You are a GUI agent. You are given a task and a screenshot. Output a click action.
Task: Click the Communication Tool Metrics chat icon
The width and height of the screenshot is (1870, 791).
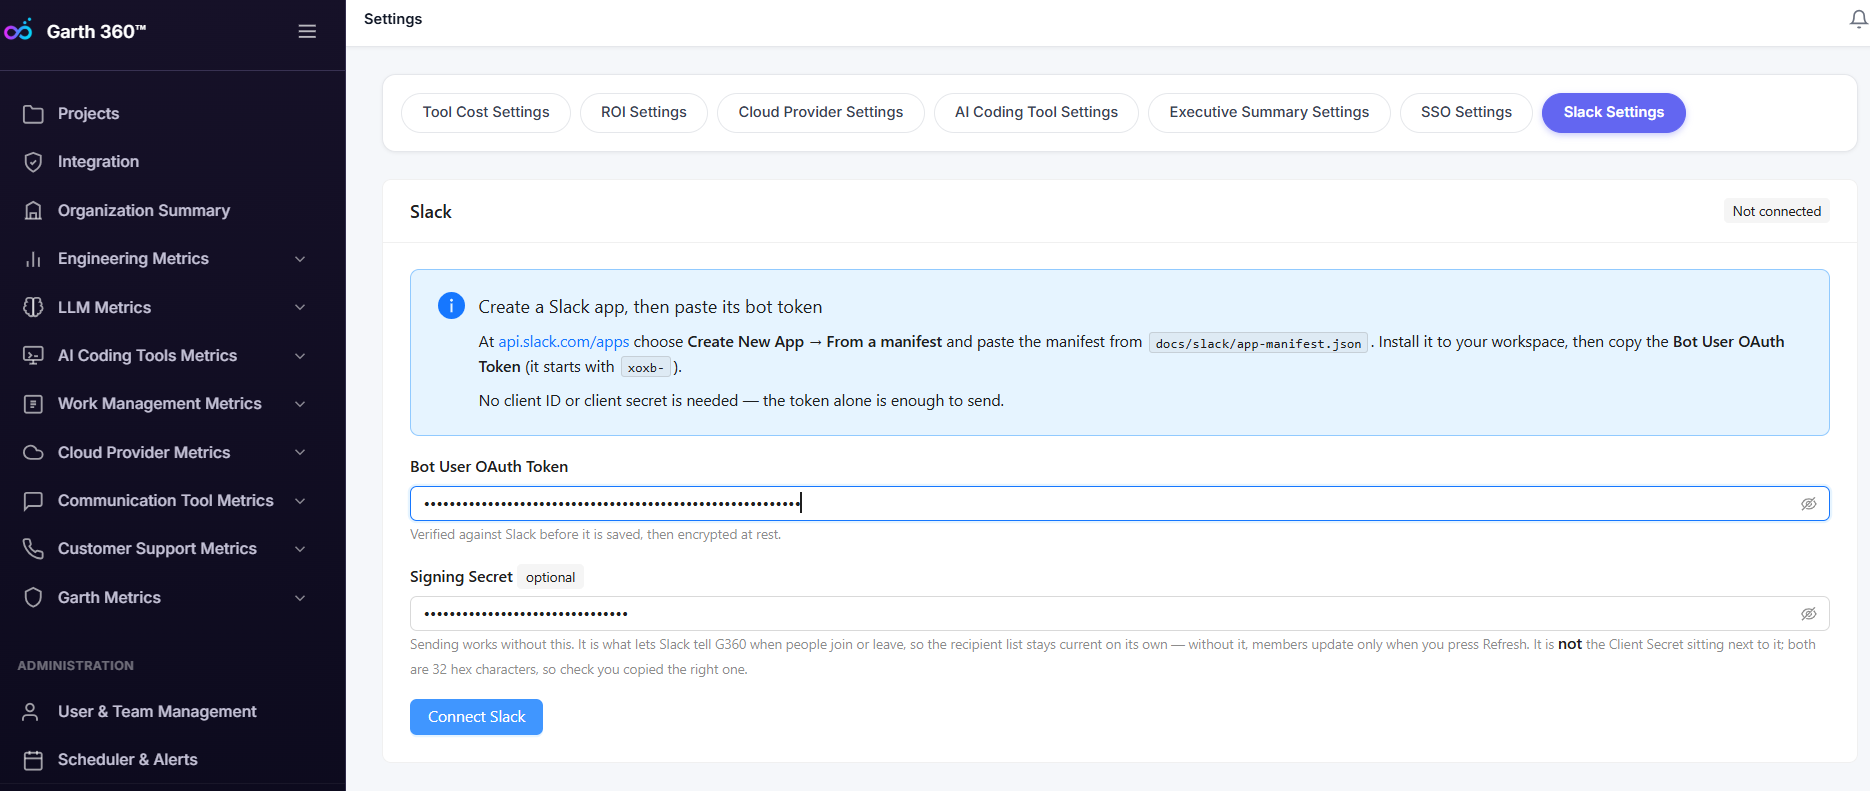pyautogui.click(x=33, y=501)
